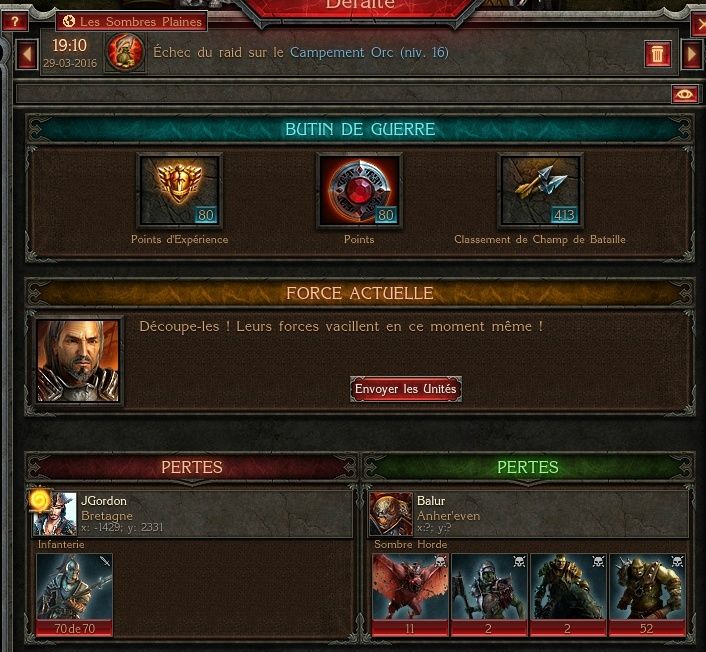Click the BUTIN DE GUERRE header banner
The image size is (706, 652).
360,129
